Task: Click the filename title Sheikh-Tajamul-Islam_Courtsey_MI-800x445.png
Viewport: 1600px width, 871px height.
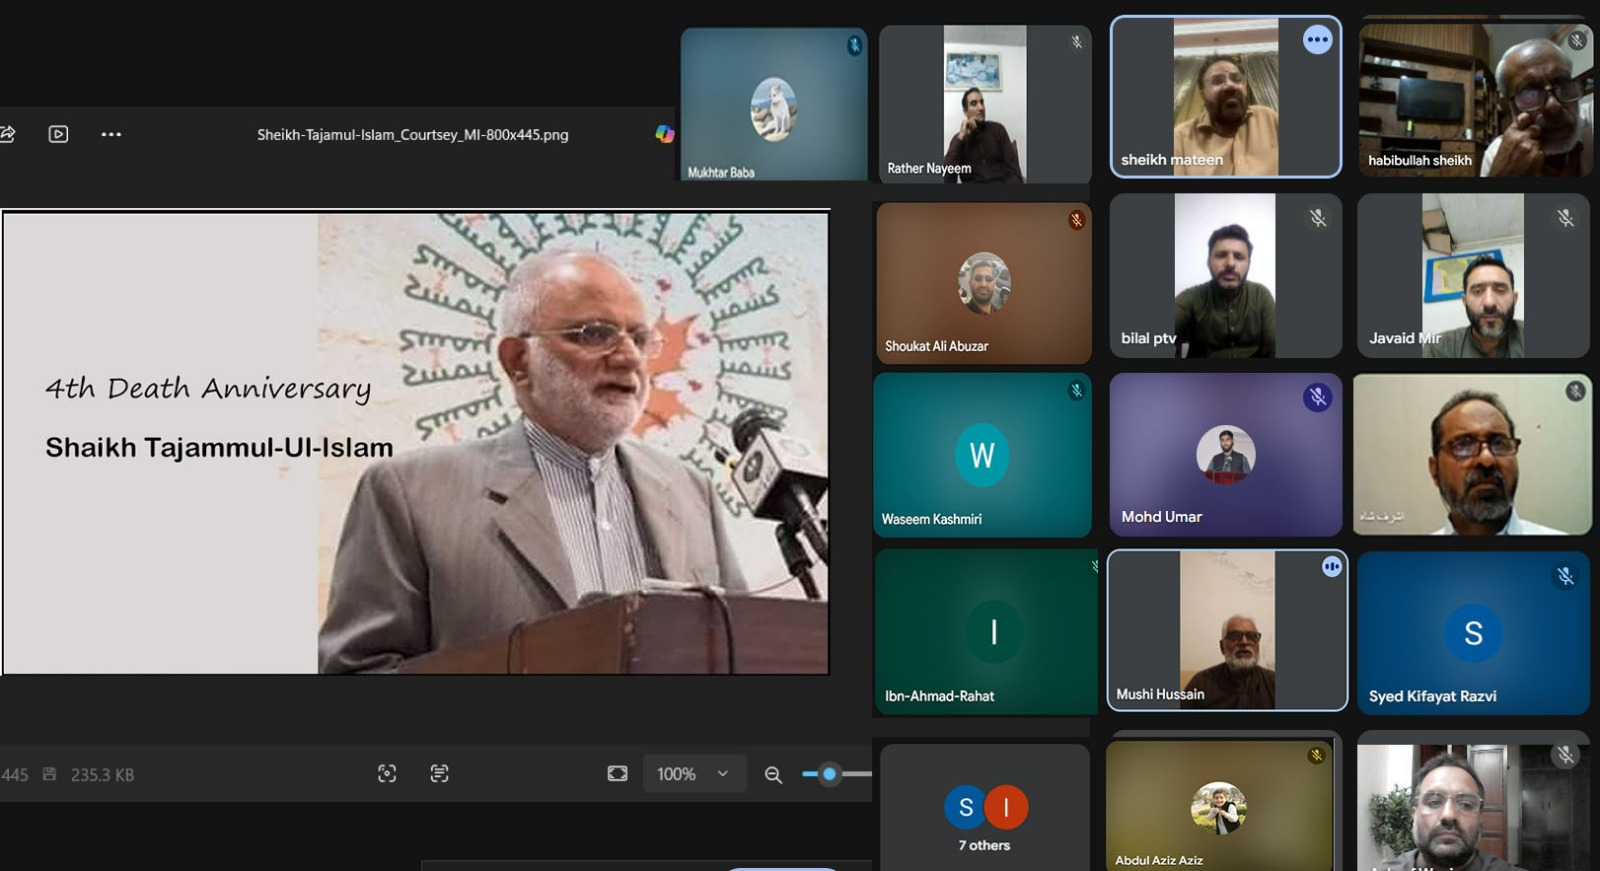Action: pyautogui.click(x=412, y=134)
